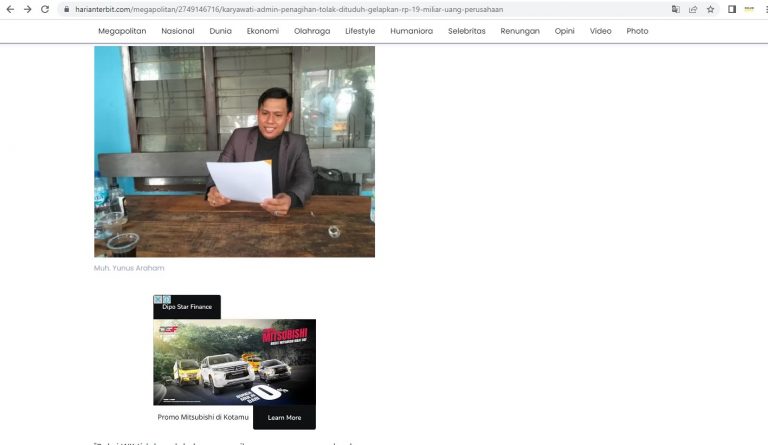Open the Nasional section

pos(178,31)
